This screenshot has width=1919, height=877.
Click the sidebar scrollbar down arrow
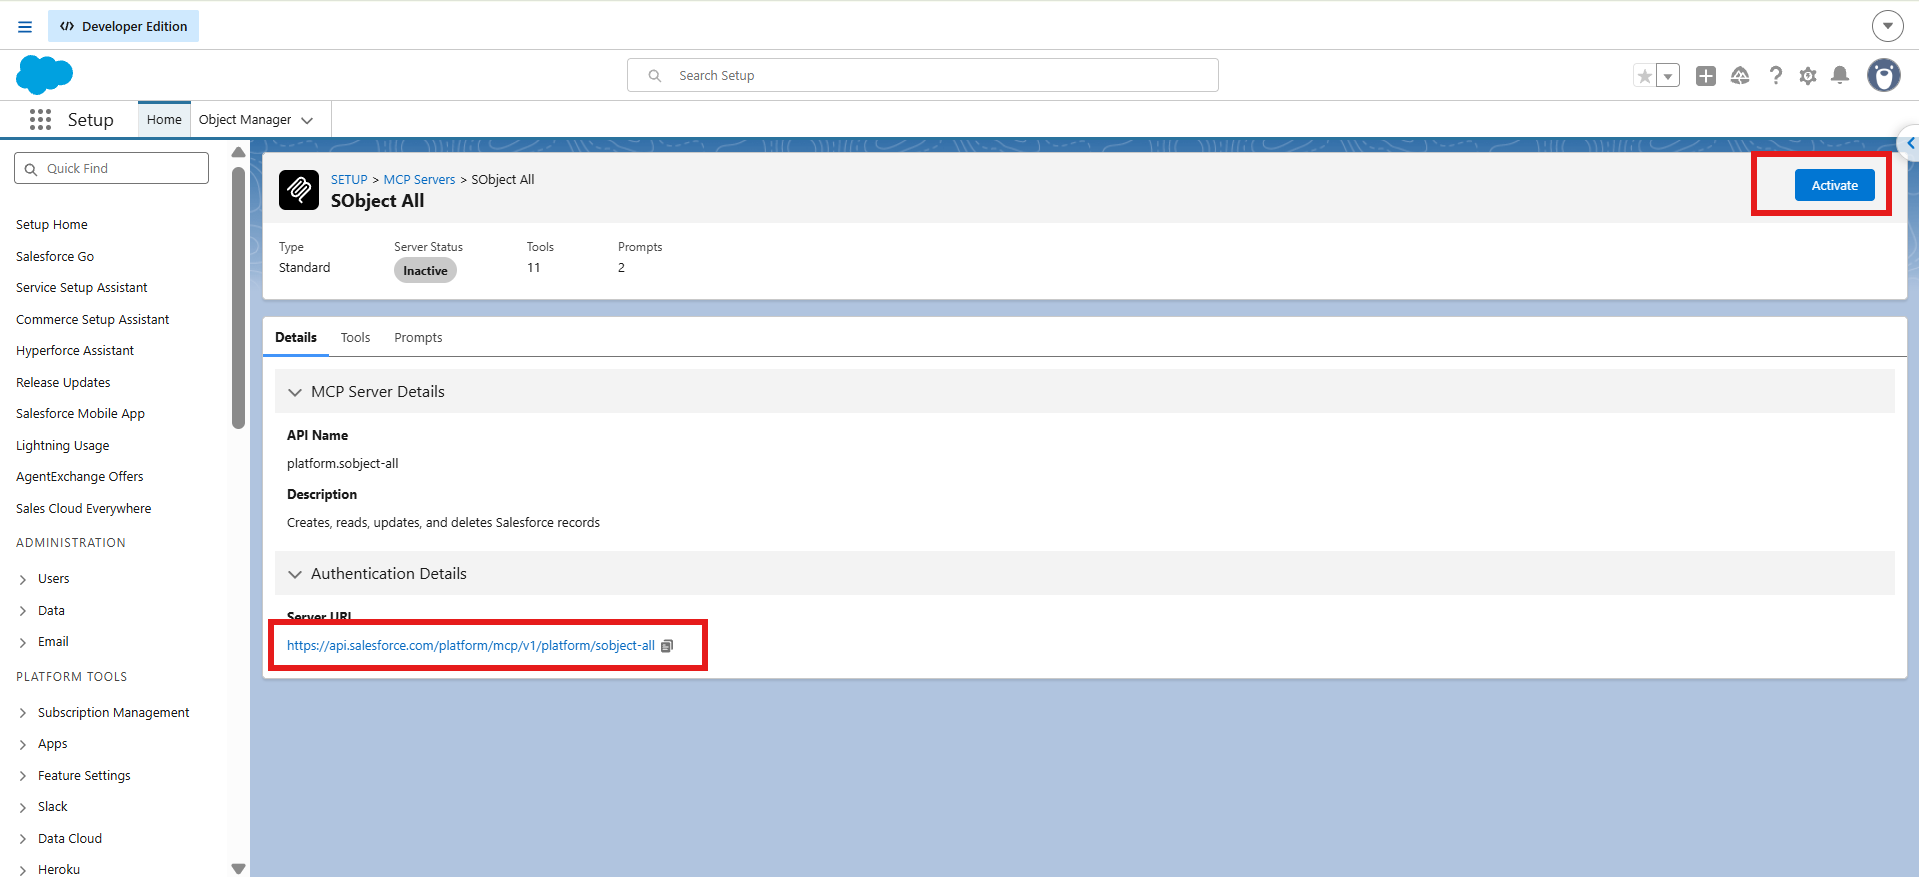(238, 868)
